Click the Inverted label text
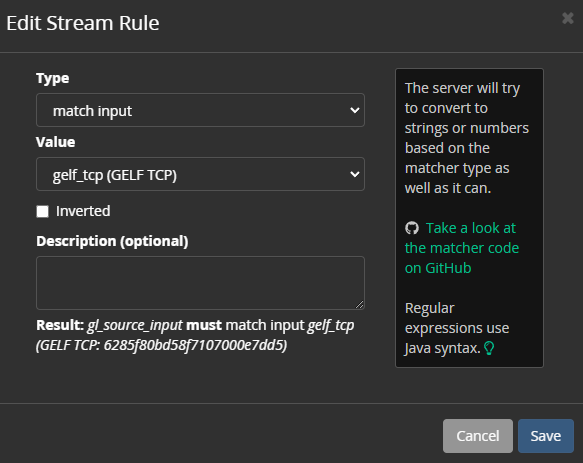Image resolution: width=583 pixels, height=463 pixels. click(83, 211)
